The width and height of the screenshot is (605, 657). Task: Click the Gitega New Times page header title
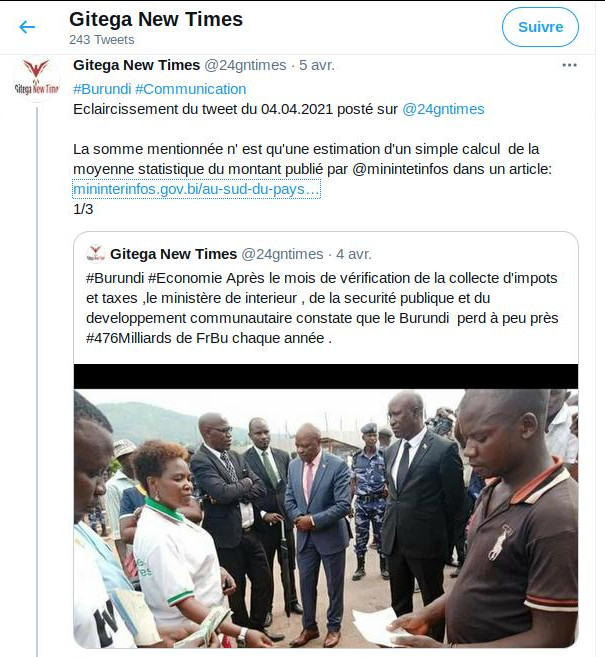156,19
